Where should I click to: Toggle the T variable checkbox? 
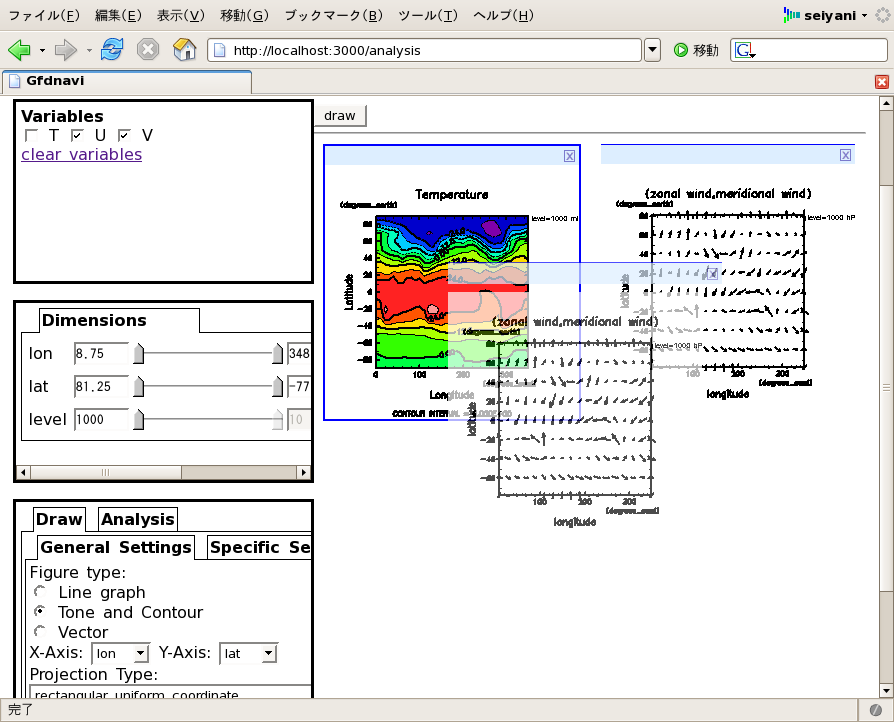click(x=32, y=135)
